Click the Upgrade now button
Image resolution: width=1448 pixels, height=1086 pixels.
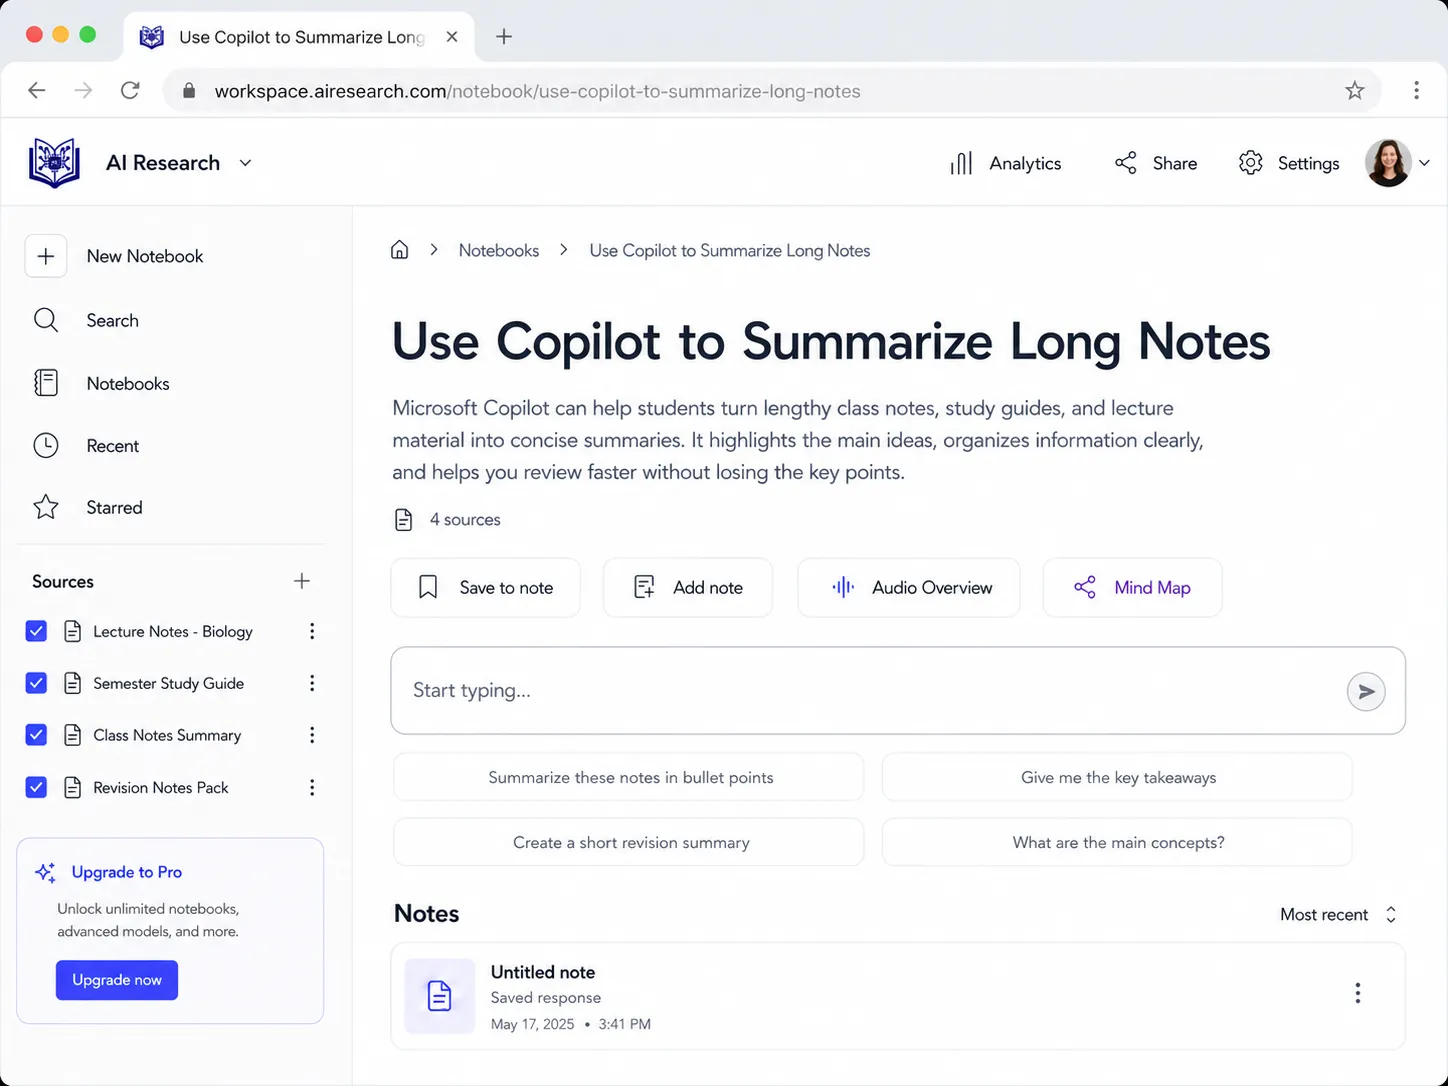(117, 980)
